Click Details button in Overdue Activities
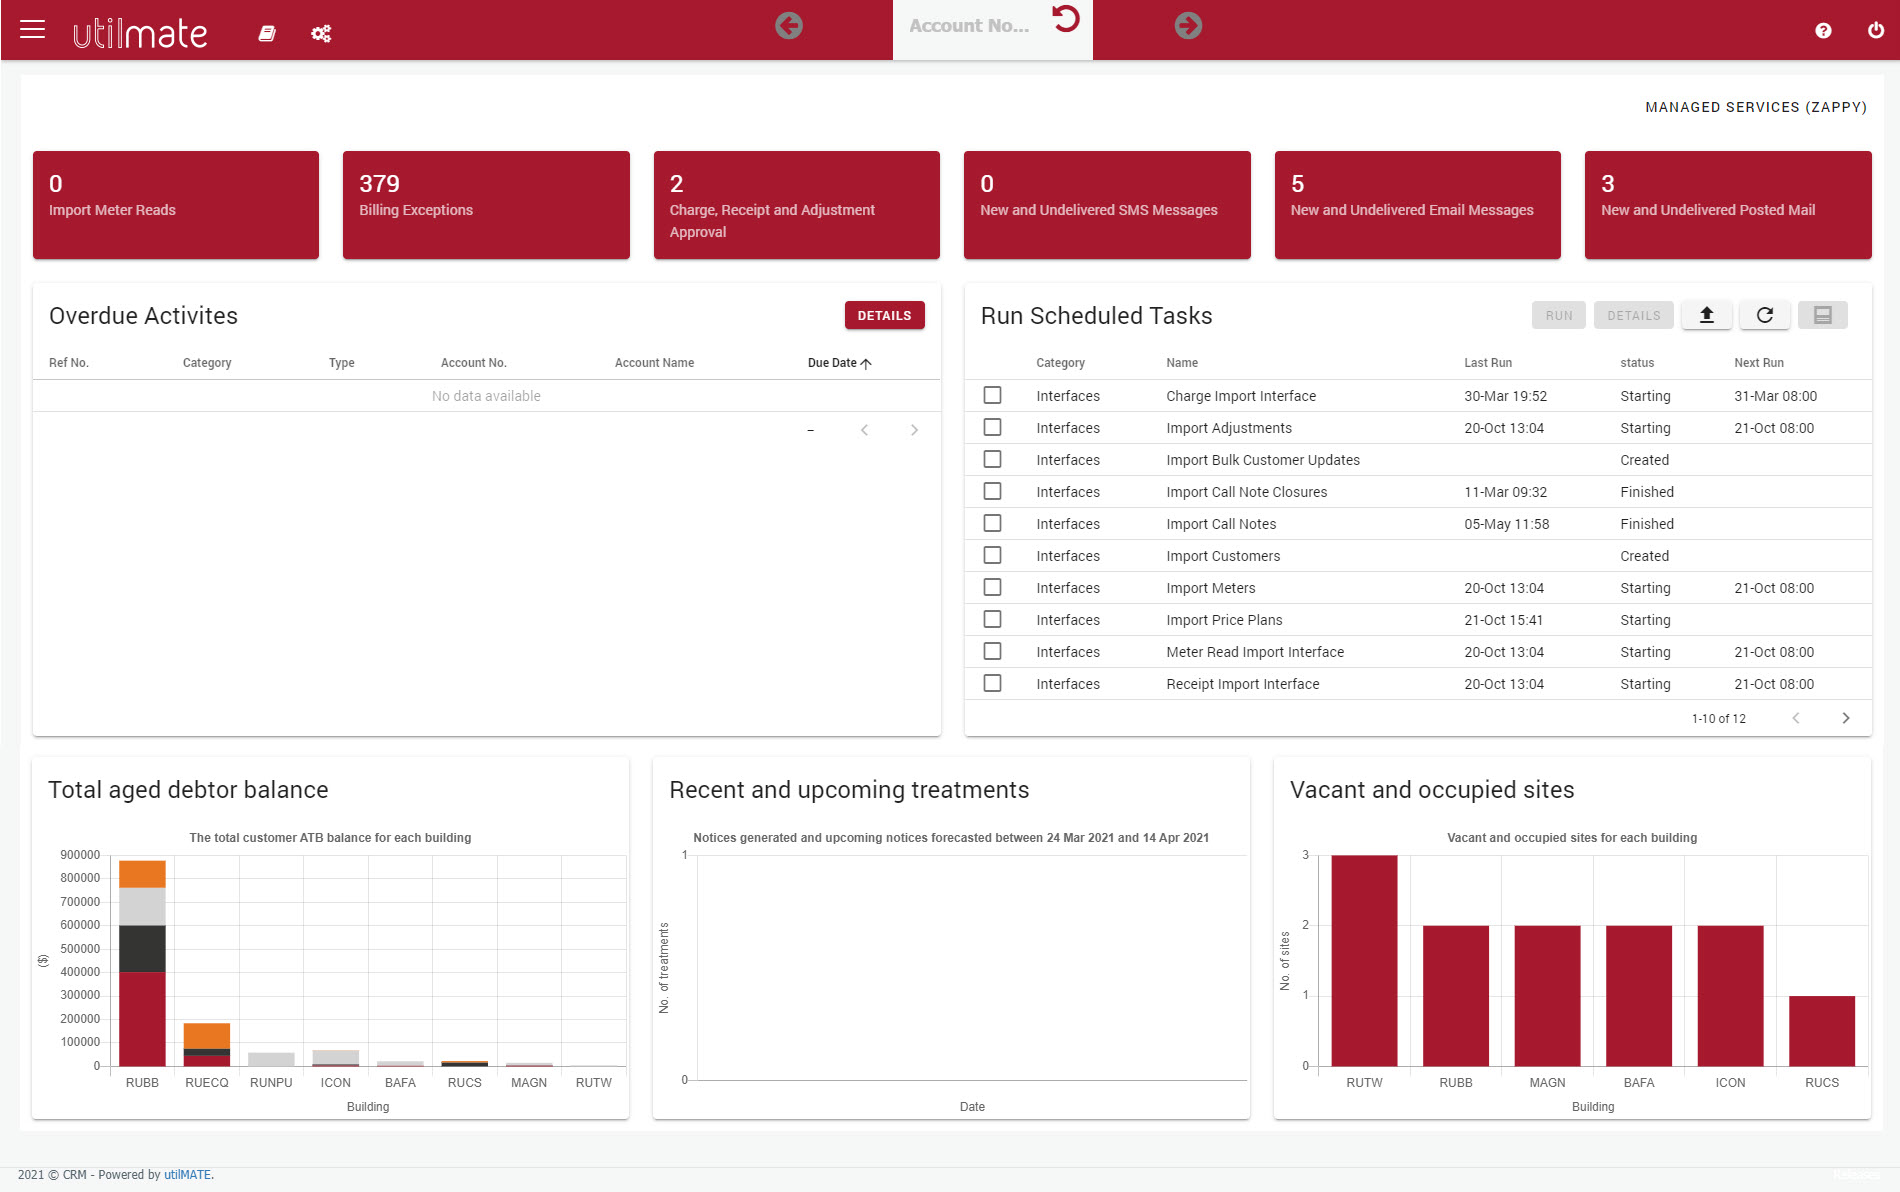 click(884, 315)
